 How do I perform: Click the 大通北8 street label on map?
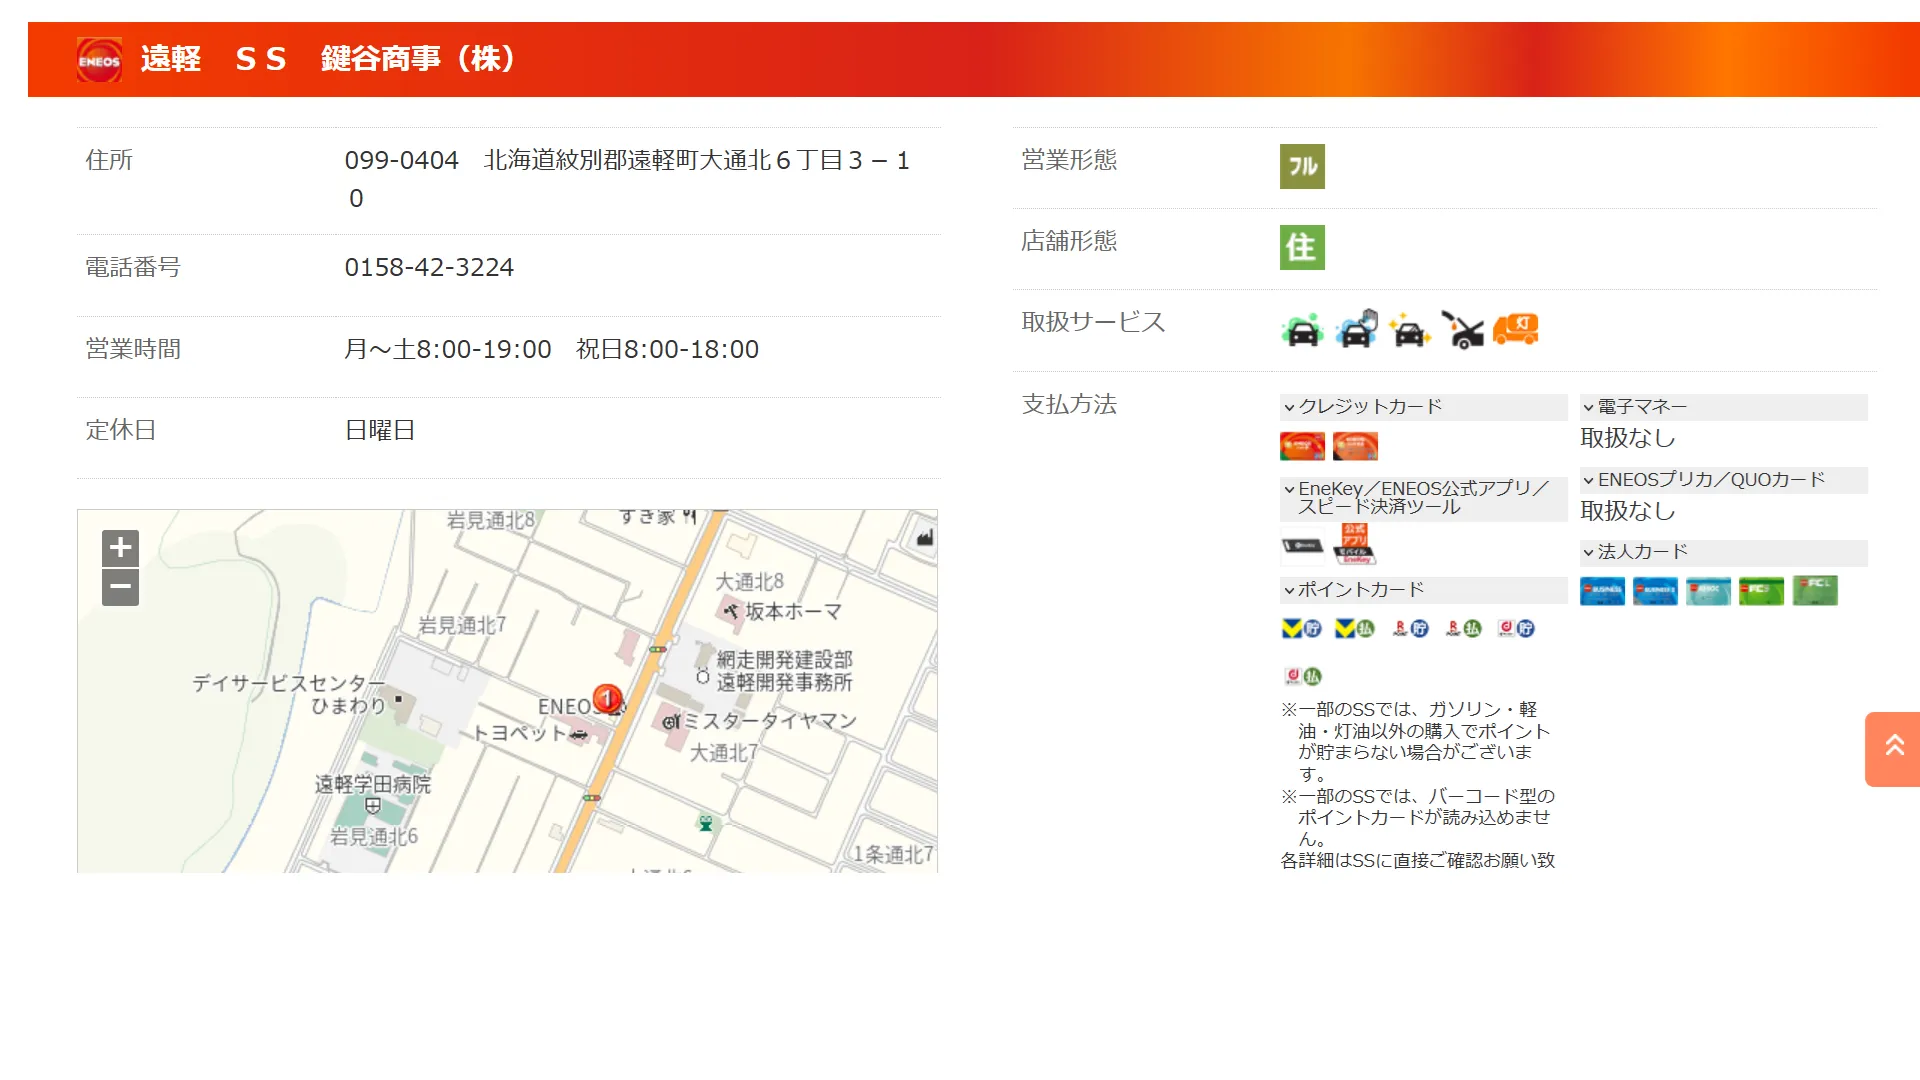pos(750,582)
